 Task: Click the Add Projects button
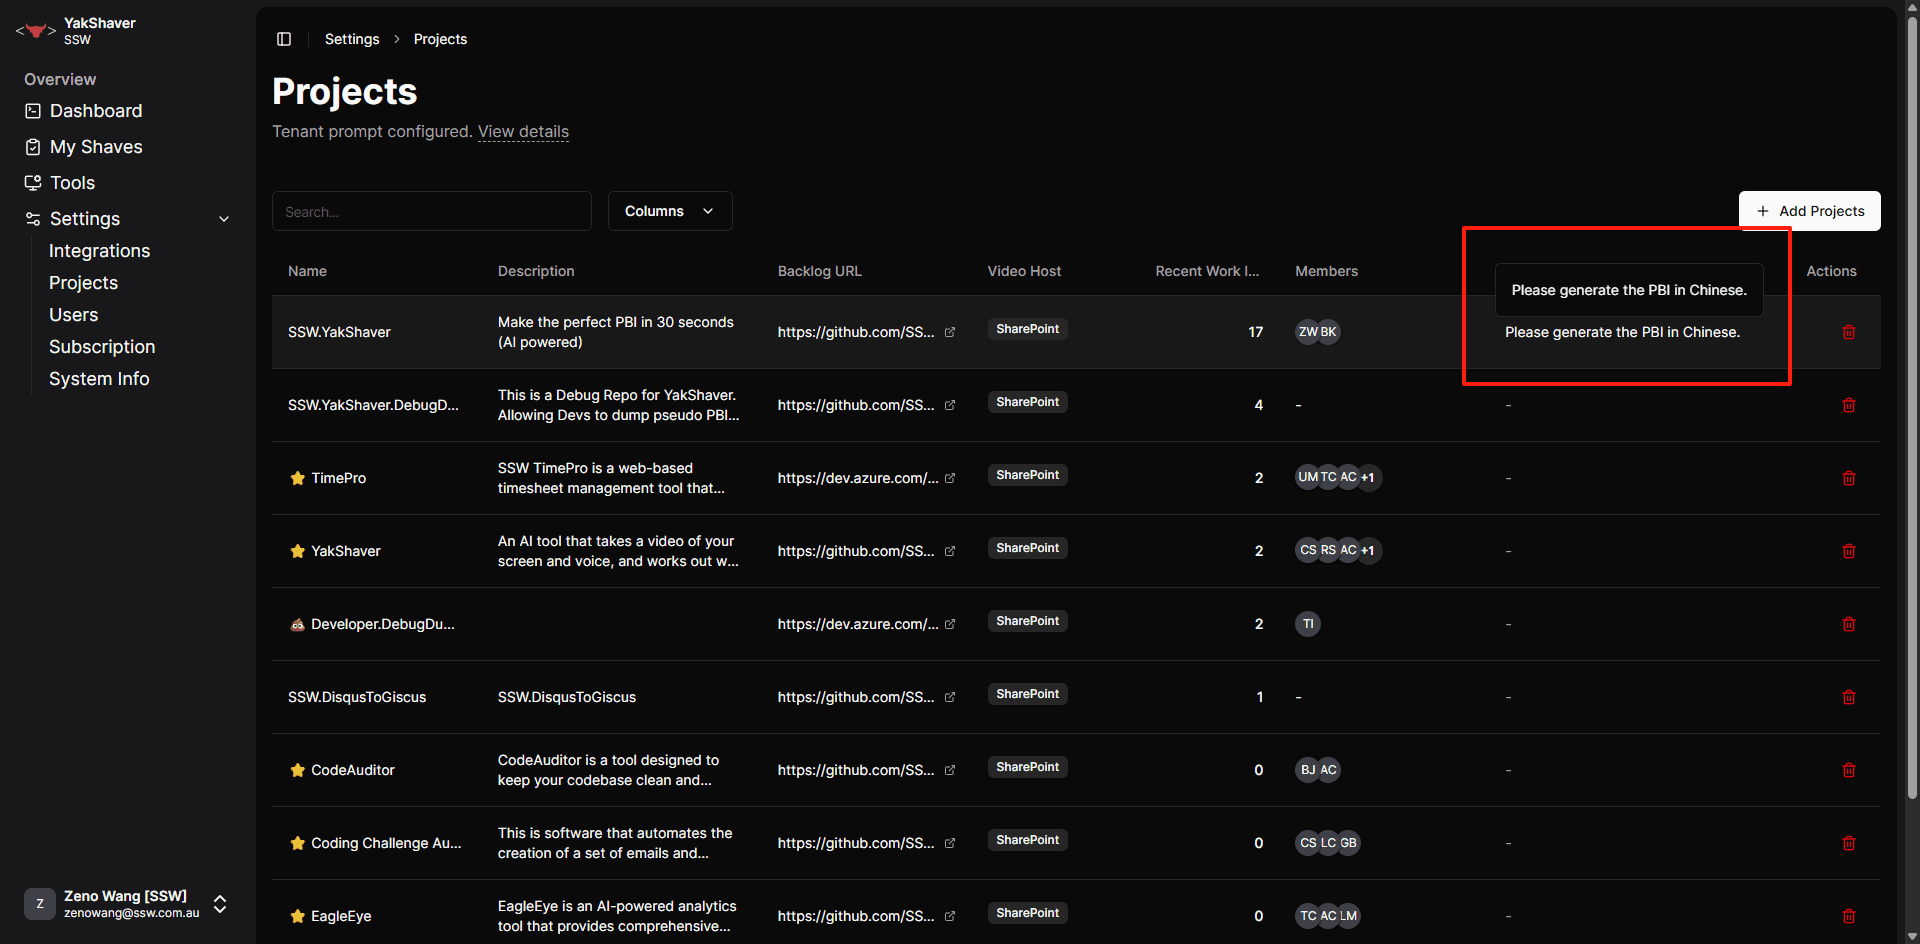1809,211
